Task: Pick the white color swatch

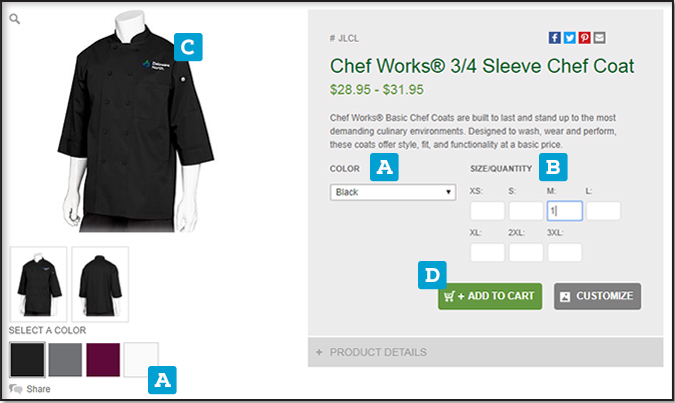Action: click(x=141, y=360)
